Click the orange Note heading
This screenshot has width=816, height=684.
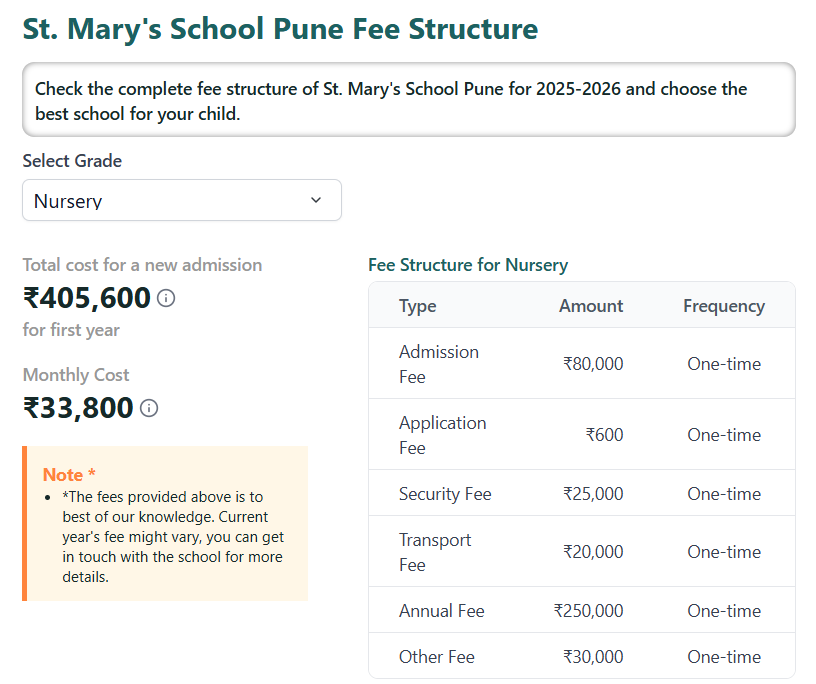[69, 475]
